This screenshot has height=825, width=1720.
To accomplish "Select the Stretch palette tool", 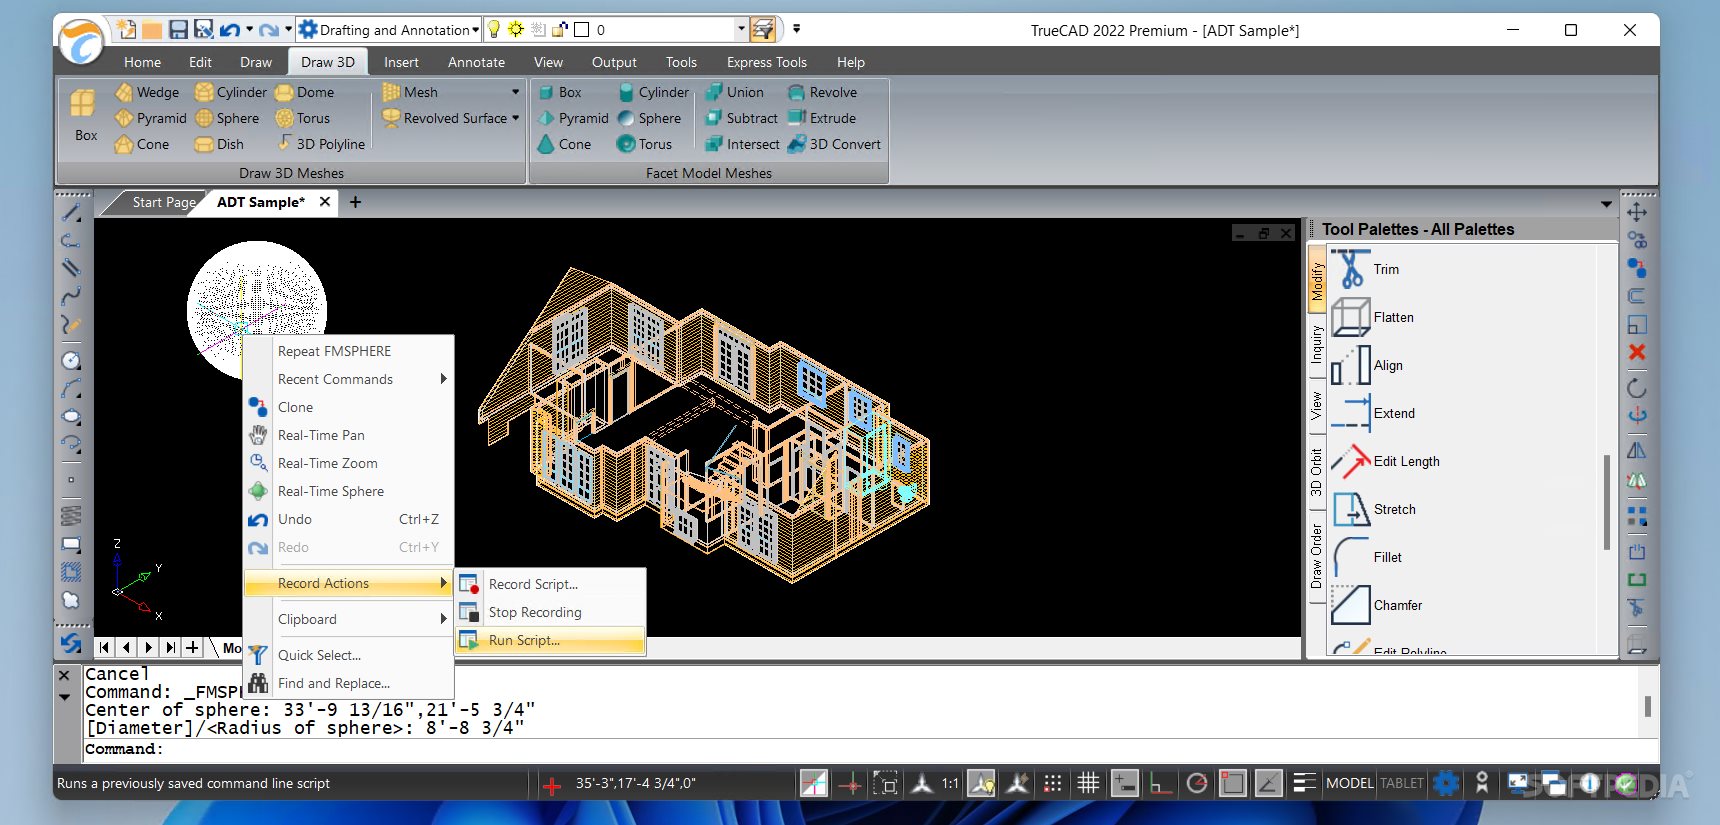I will [1373, 509].
